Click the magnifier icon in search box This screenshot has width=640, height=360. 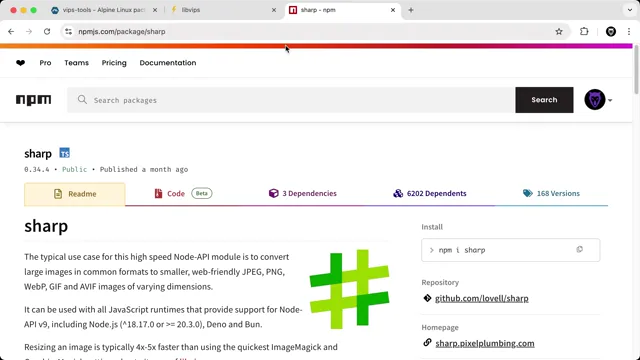[x=82, y=100]
